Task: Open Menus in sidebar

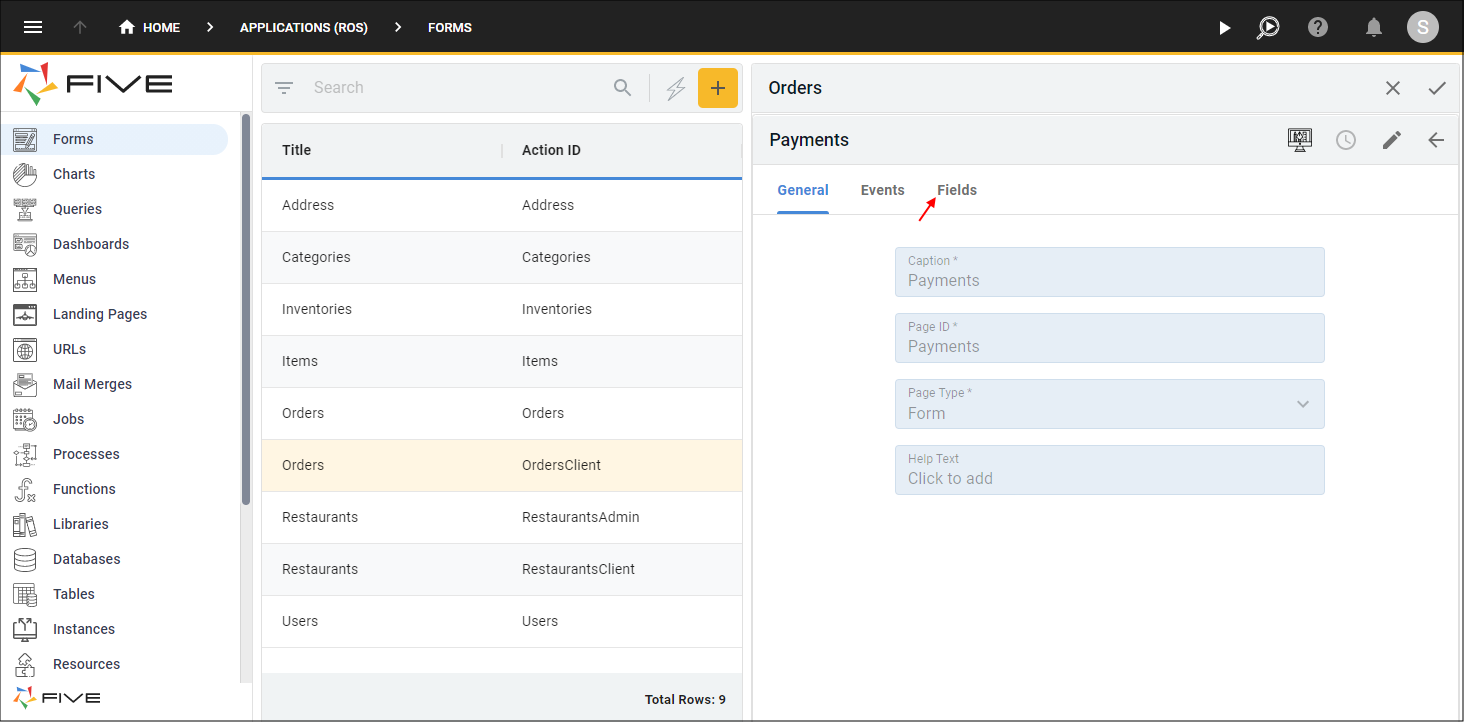Action: click(x=74, y=279)
